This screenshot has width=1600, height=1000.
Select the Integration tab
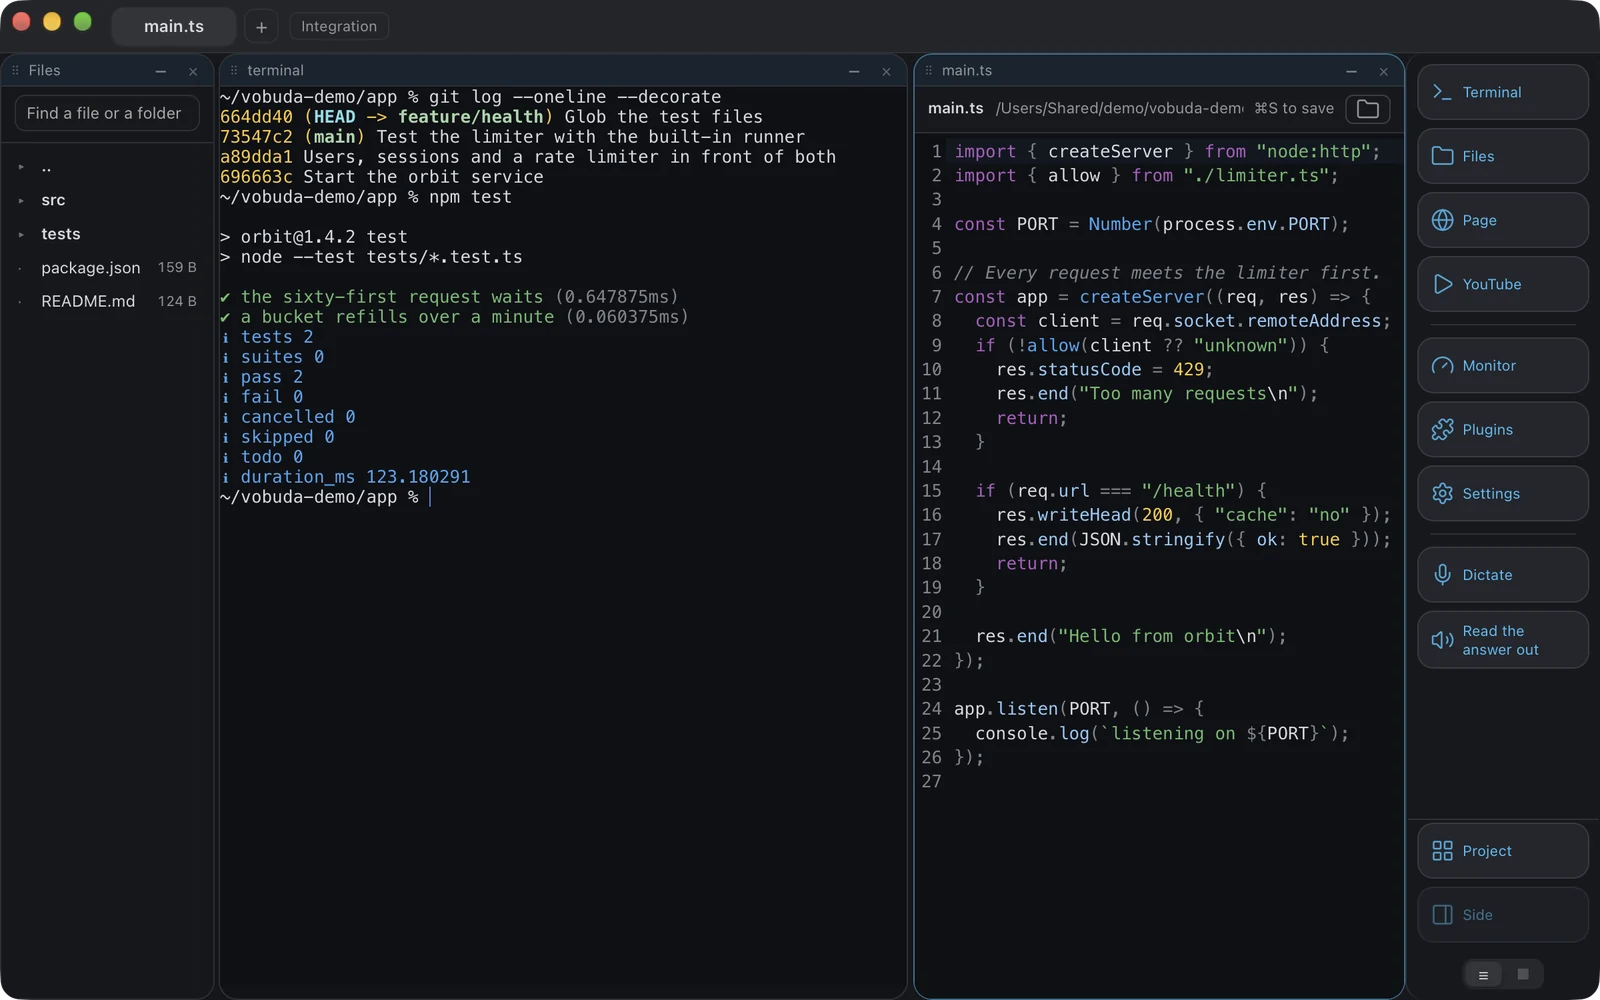339,27
